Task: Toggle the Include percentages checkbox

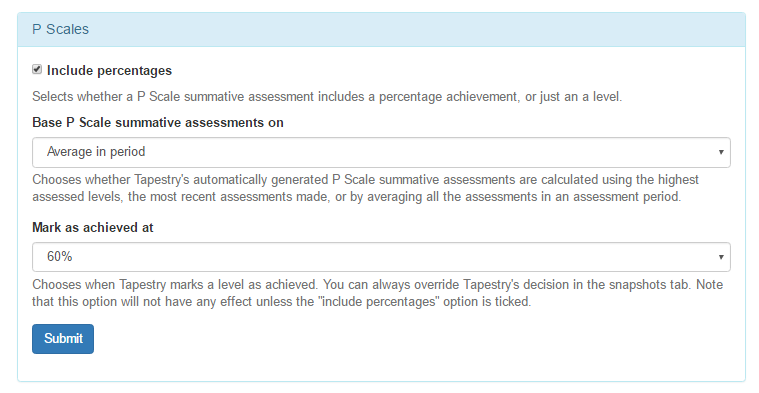Action: tap(37, 69)
